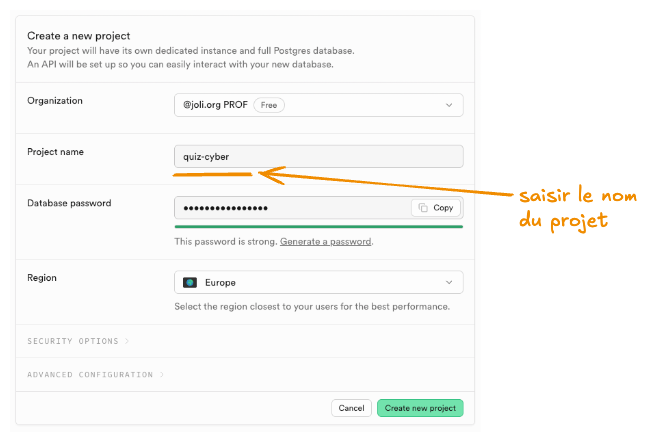Focus the Project name field containing quiz-cyber
This screenshot has width=647, height=442.
pyautogui.click(x=318, y=156)
